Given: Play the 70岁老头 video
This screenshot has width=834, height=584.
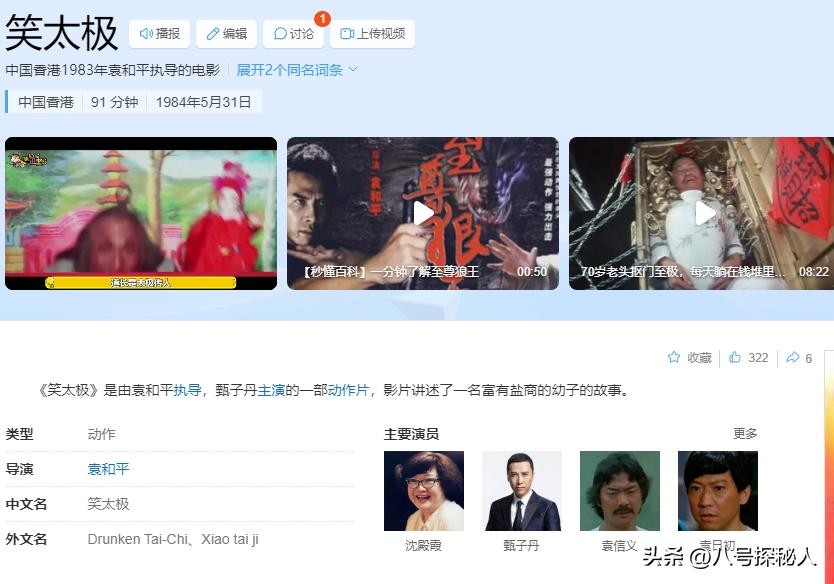Looking at the screenshot, I should pos(705,213).
